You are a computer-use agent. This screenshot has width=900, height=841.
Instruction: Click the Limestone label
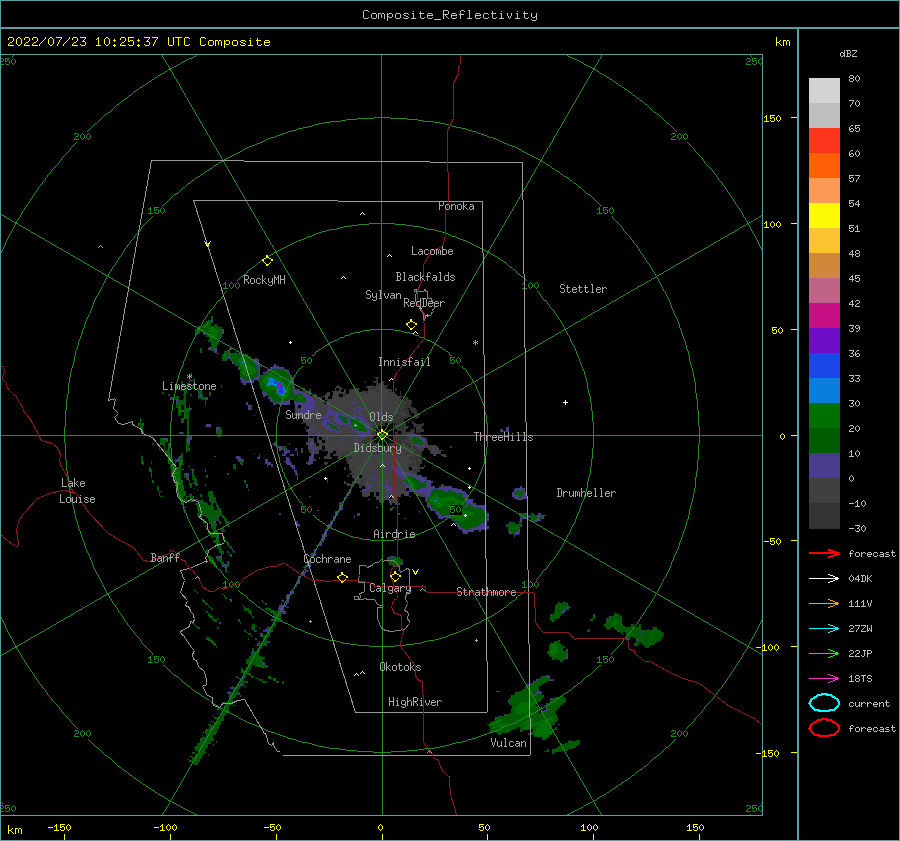tap(189, 386)
